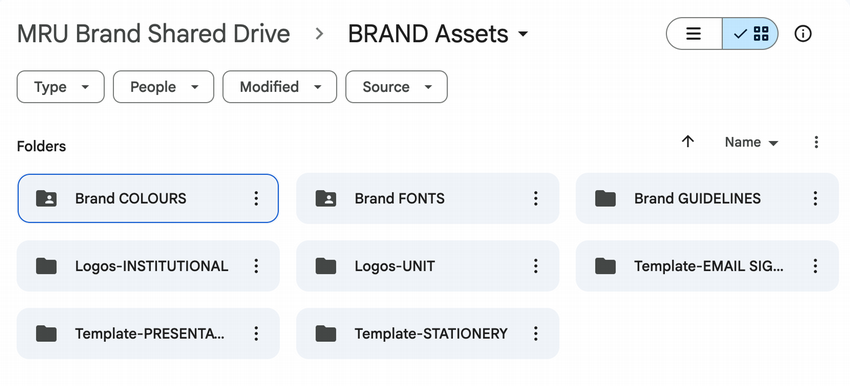Click the Brand FONTS shared folder icon
The width and height of the screenshot is (850, 386).
tap(326, 198)
